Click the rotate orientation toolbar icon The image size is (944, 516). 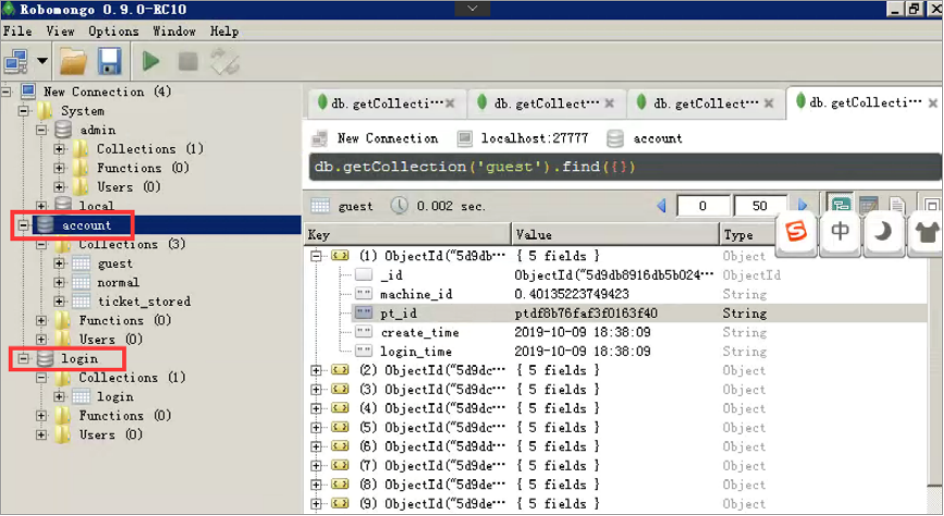pos(225,61)
